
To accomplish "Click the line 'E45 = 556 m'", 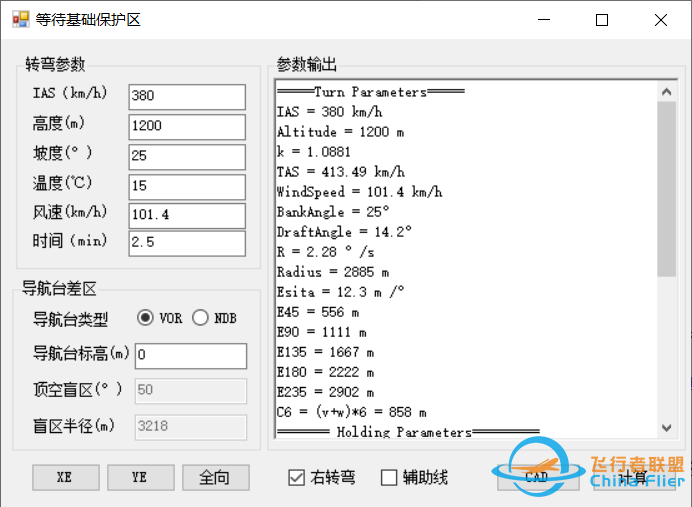I will coord(318,312).
